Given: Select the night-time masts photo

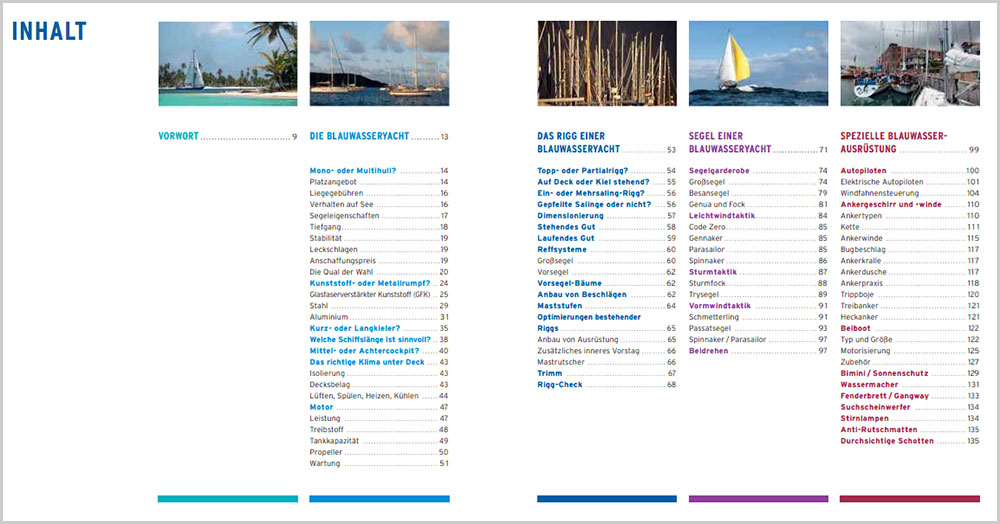Looking at the screenshot, I should click(x=607, y=63).
